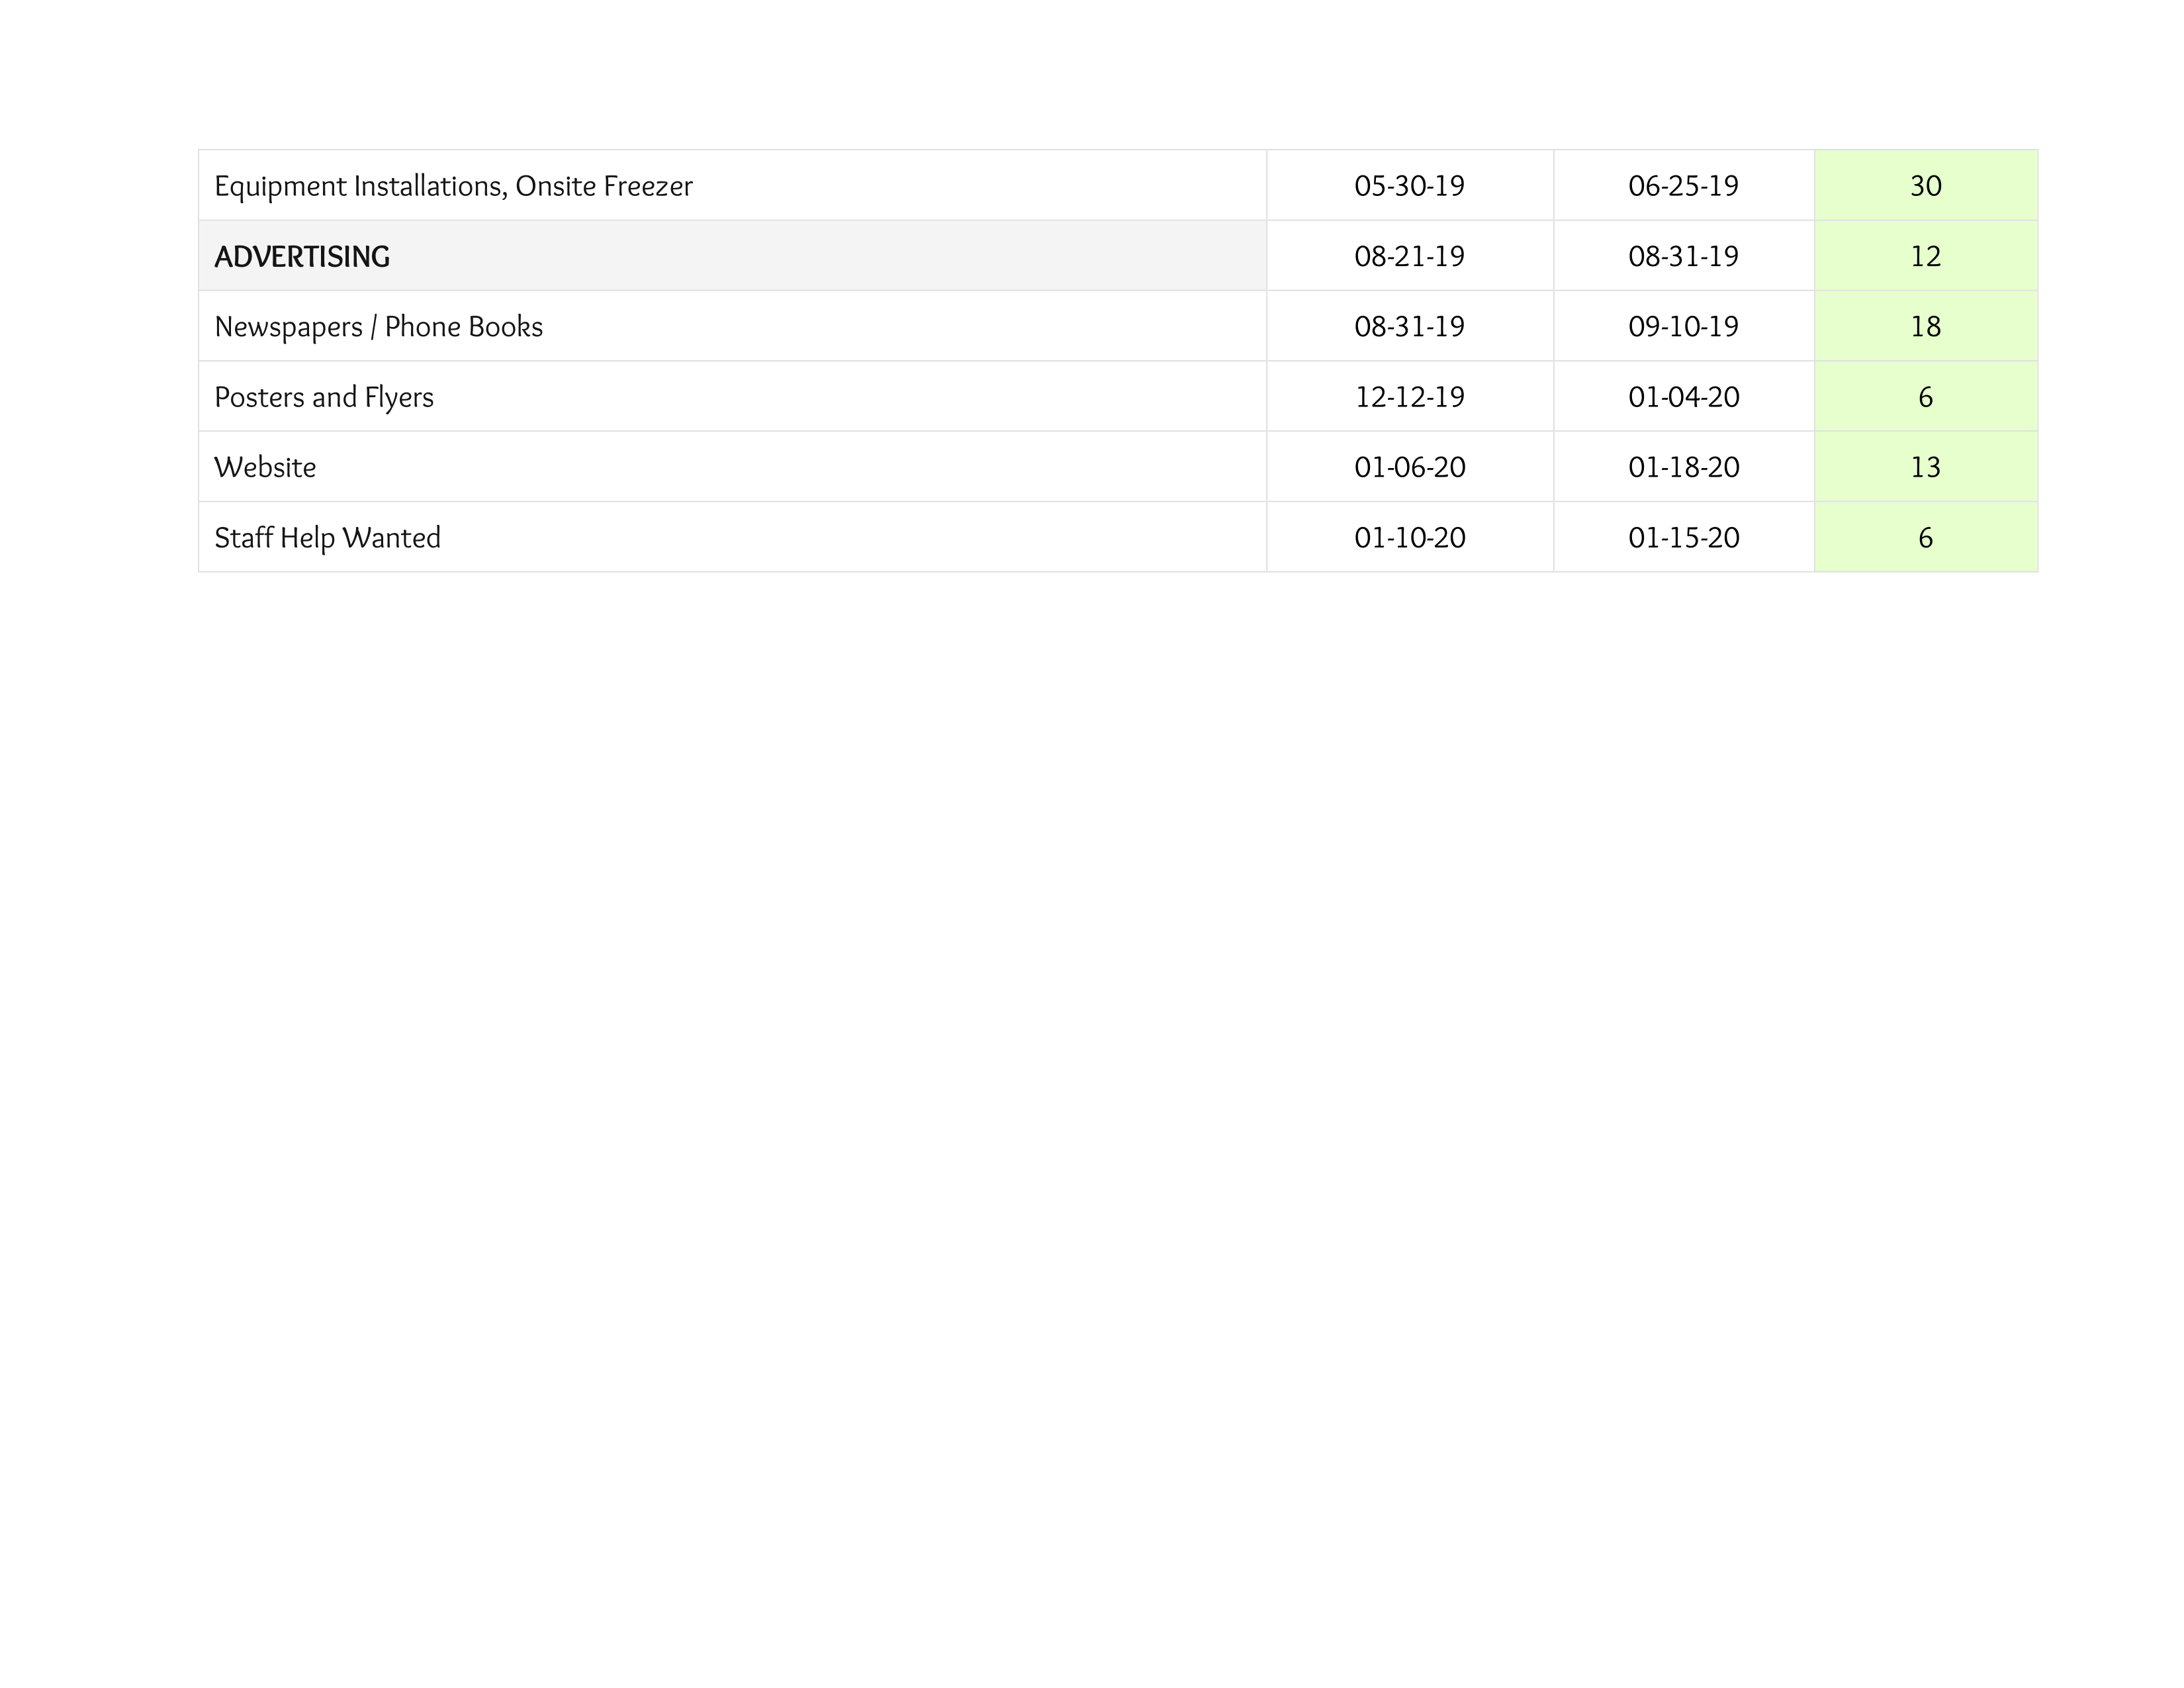The width and height of the screenshot is (2184, 1688).
Task: Click the duration value 13
Action: click(x=1925, y=467)
